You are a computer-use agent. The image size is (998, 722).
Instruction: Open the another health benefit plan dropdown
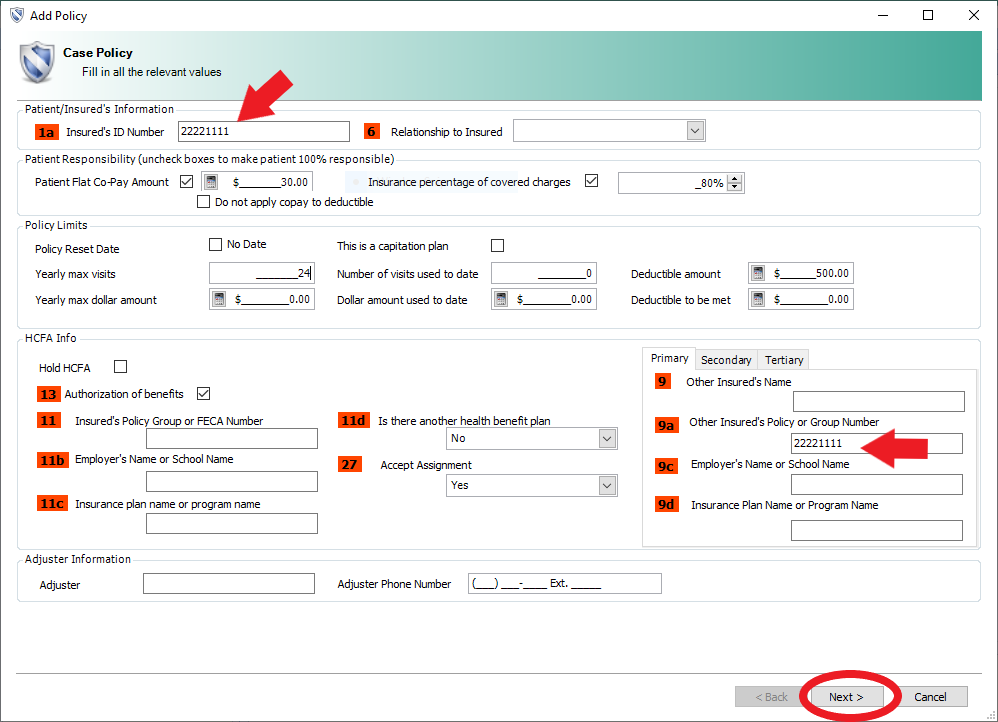click(606, 438)
